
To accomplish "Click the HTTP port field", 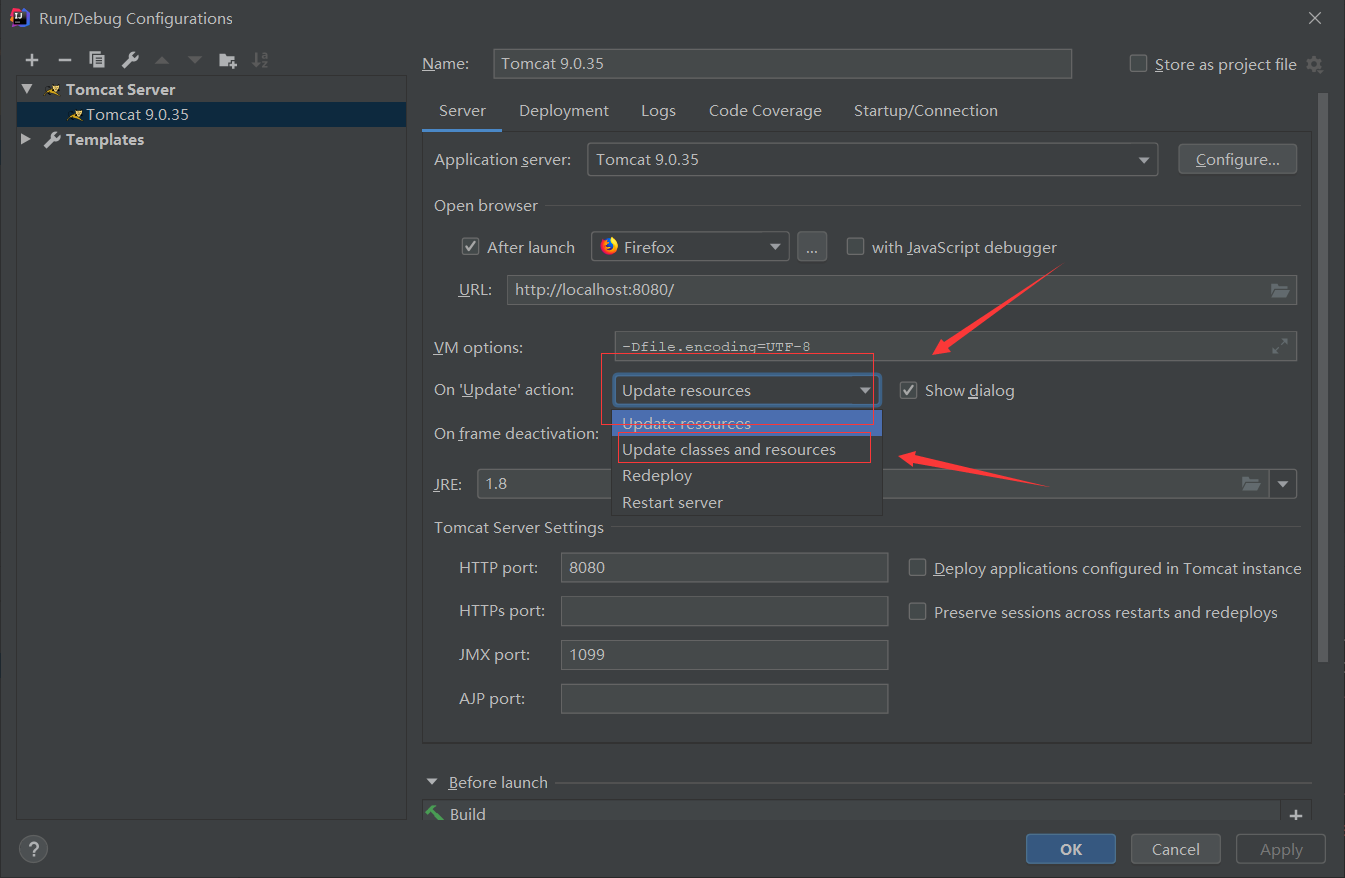I will click(x=724, y=567).
